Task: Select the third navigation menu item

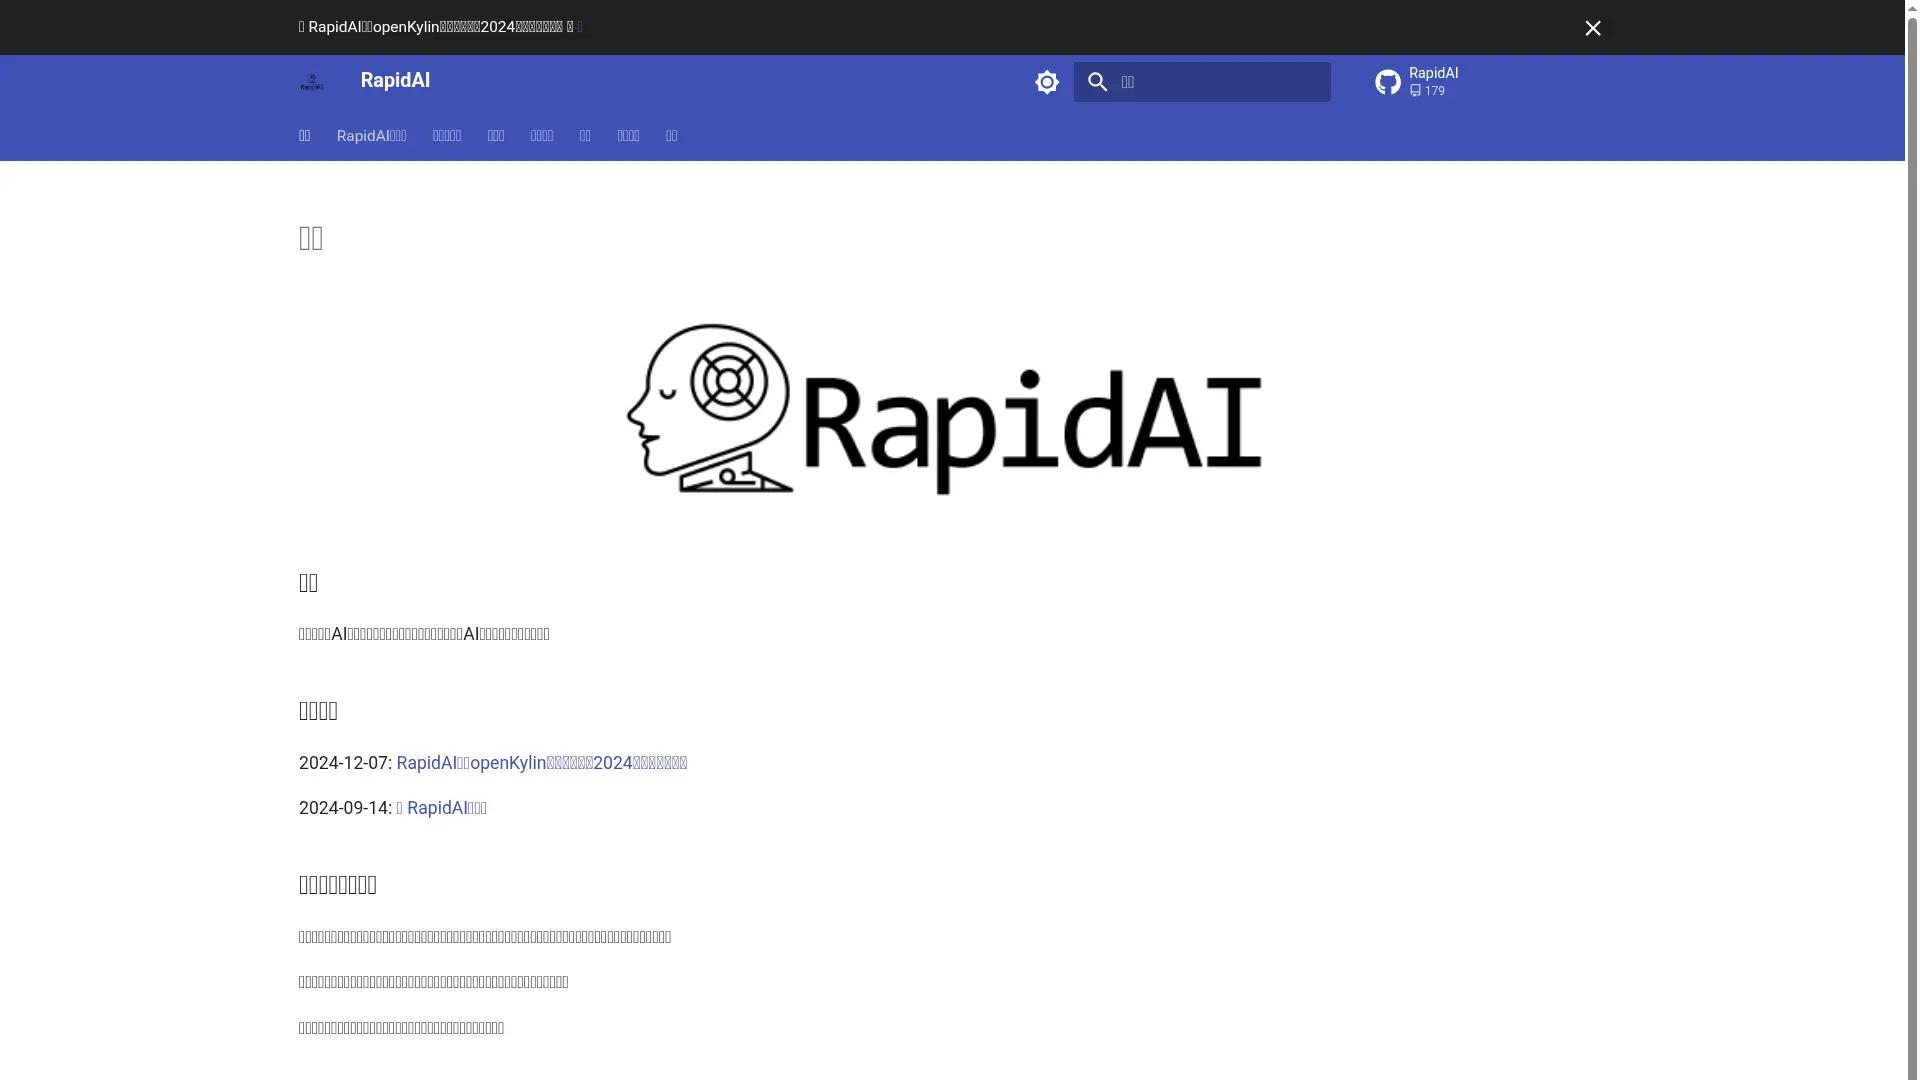Action: pos(446,136)
